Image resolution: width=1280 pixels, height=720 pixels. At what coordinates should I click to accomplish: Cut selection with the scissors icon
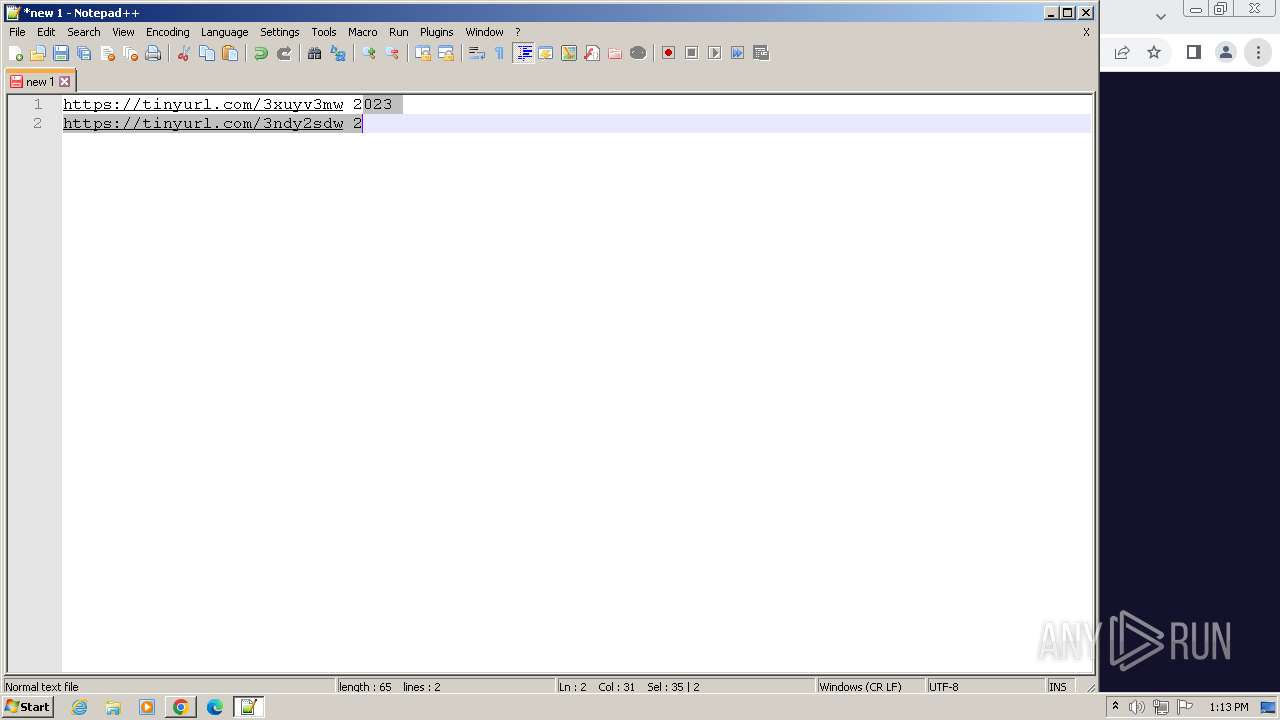(183, 53)
